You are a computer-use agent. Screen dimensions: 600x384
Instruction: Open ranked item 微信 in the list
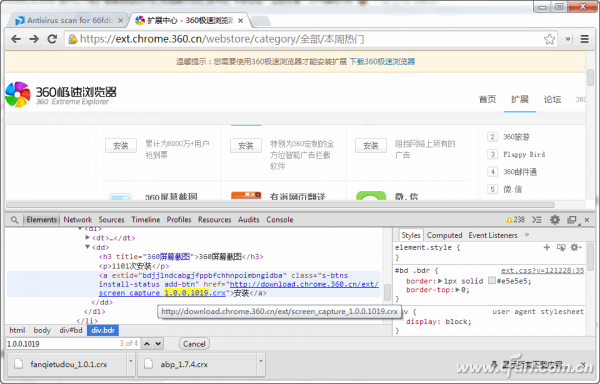(x=512, y=189)
